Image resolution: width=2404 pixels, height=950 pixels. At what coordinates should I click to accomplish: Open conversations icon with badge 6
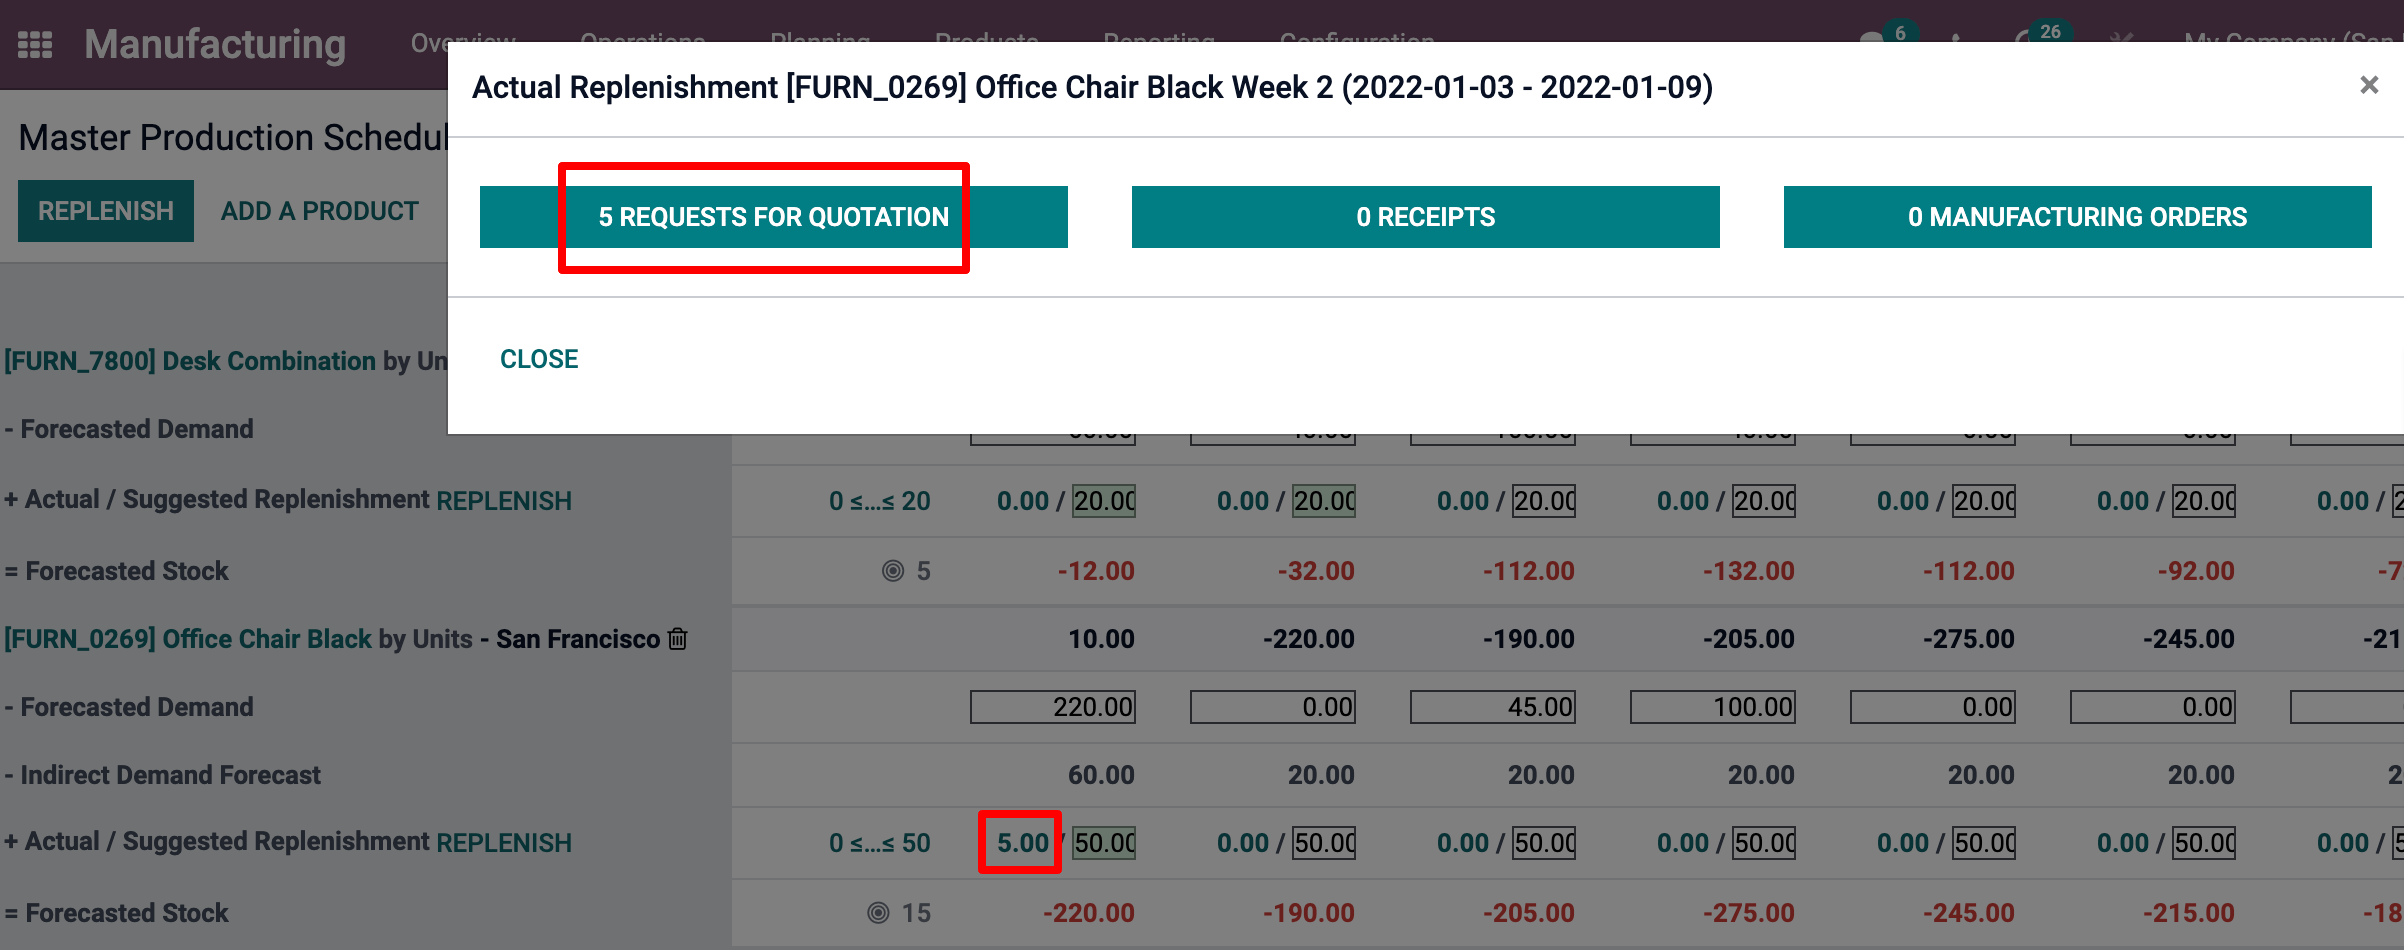click(1872, 40)
